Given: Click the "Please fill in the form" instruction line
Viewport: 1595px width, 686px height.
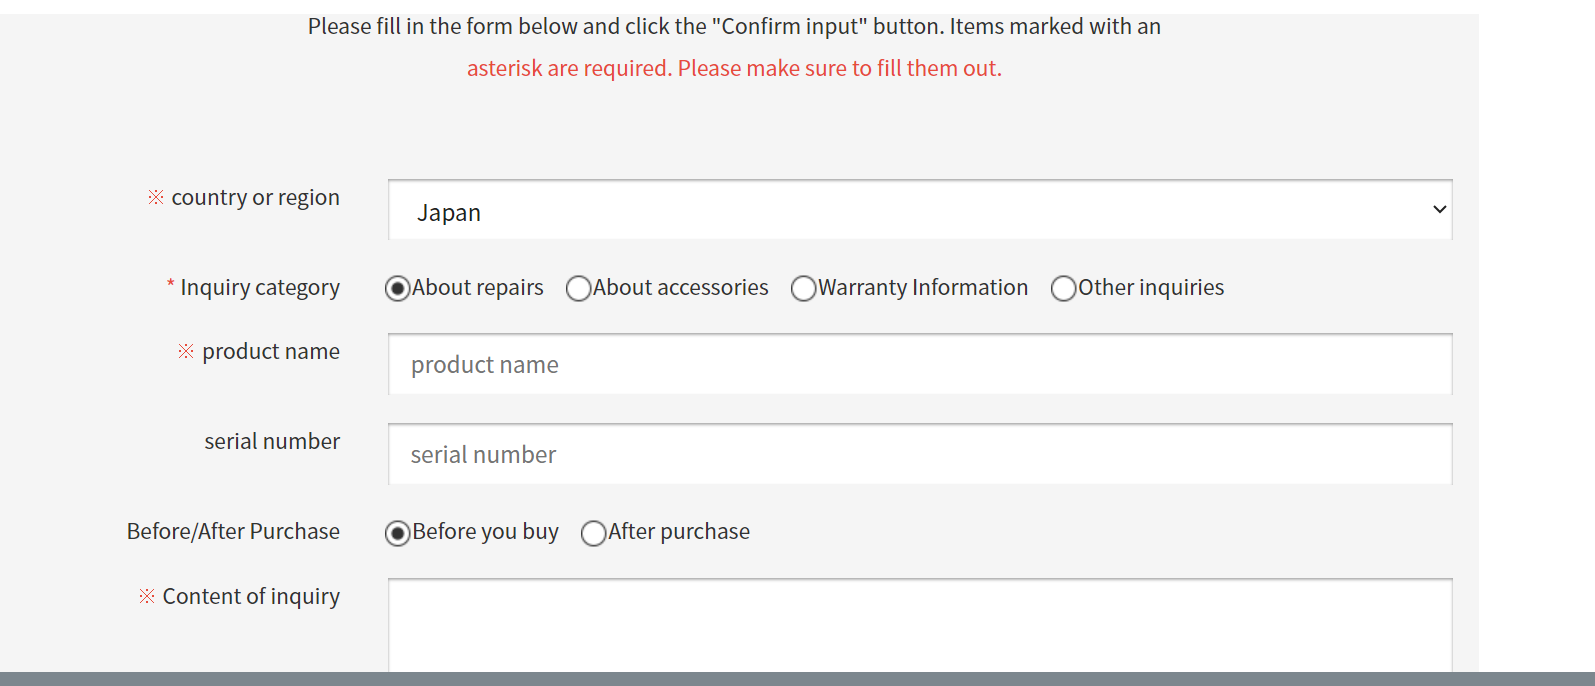Looking at the screenshot, I should [x=734, y=27].
